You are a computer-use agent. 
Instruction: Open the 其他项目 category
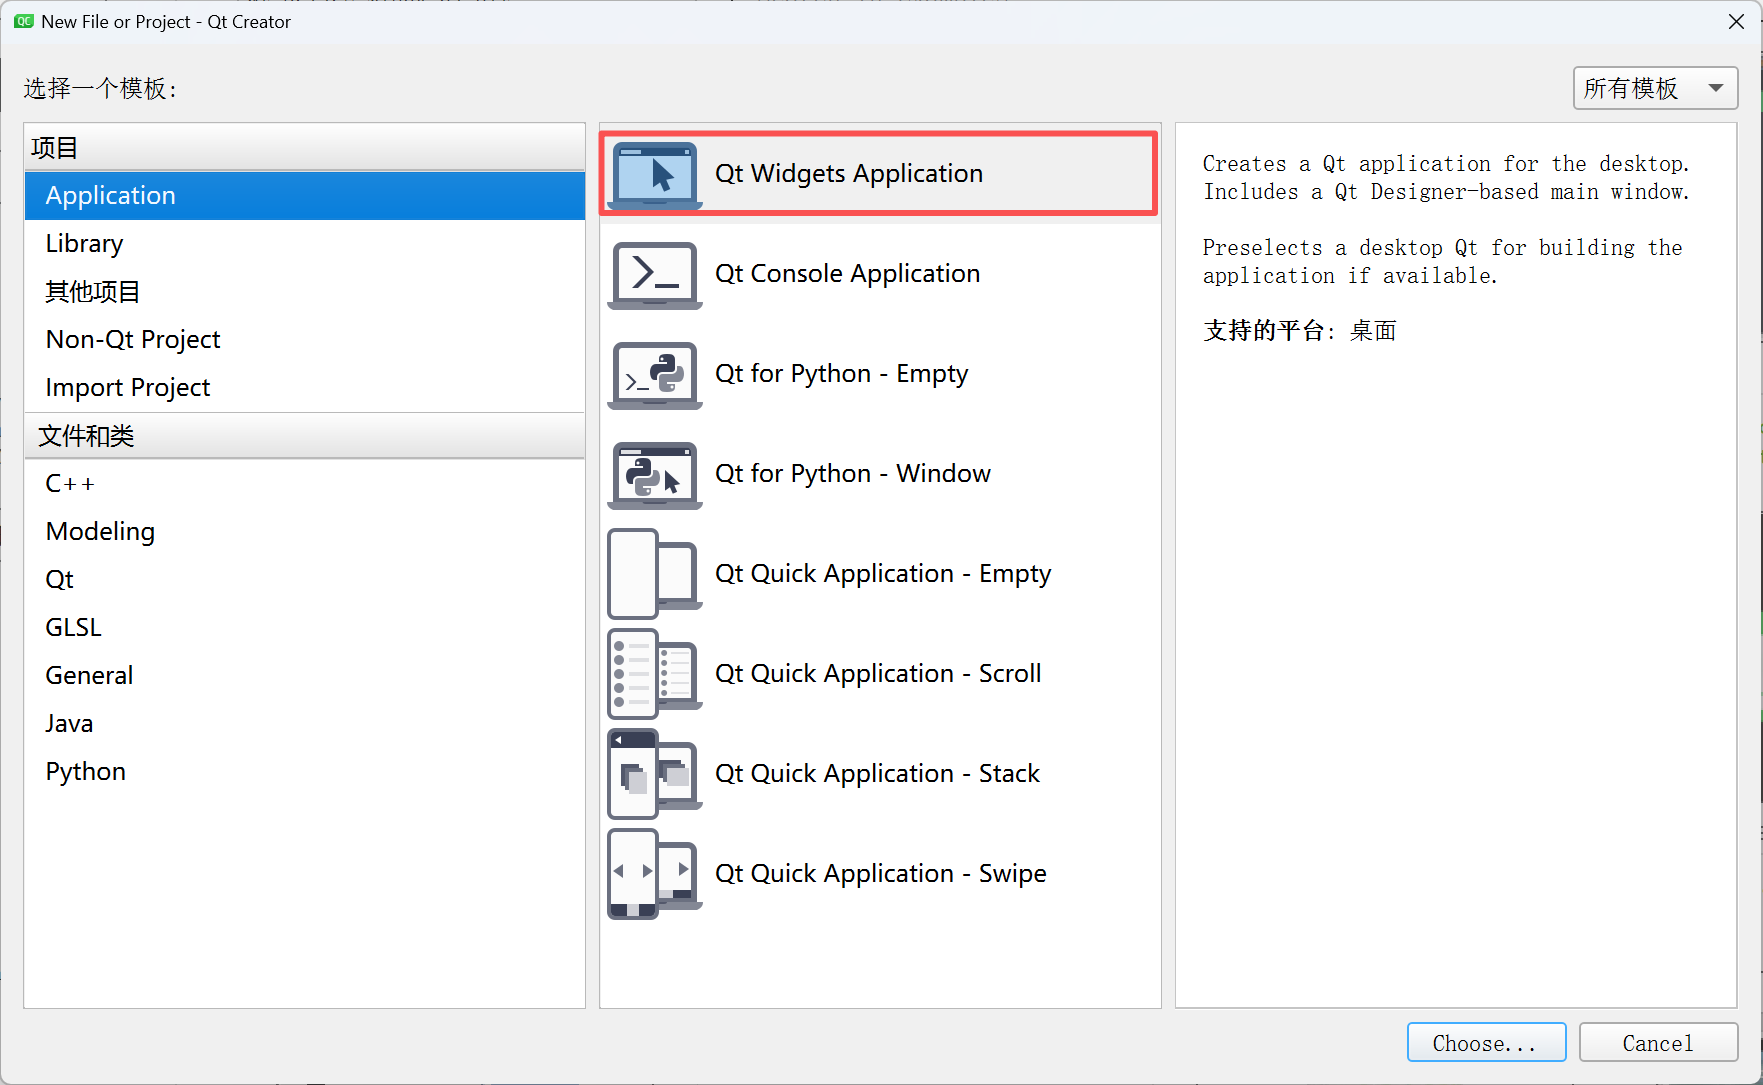tap(305, 292)
